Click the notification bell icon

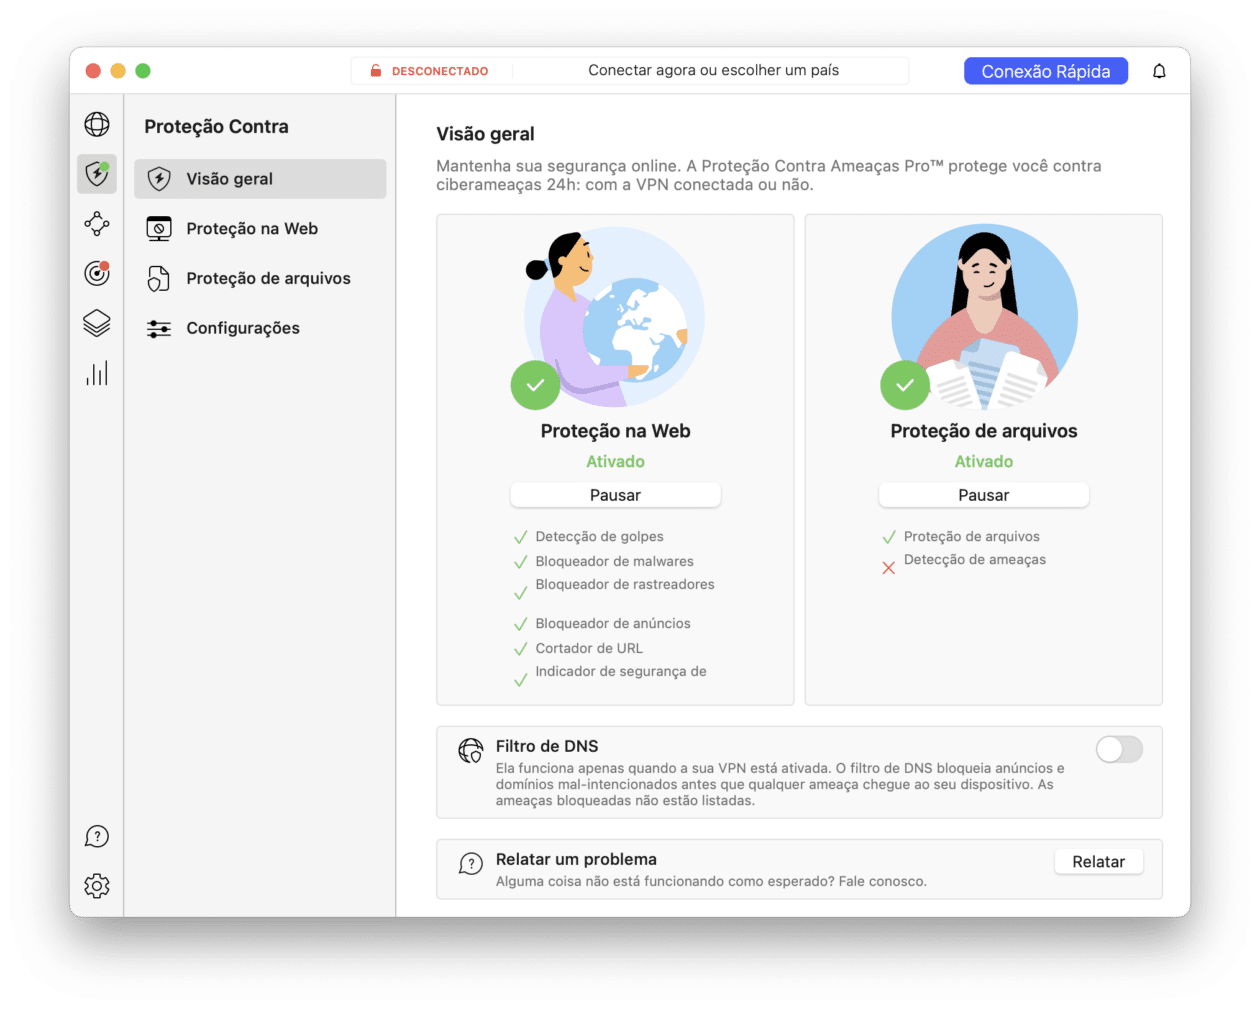pyautogui.click(x=1159, y=71)
